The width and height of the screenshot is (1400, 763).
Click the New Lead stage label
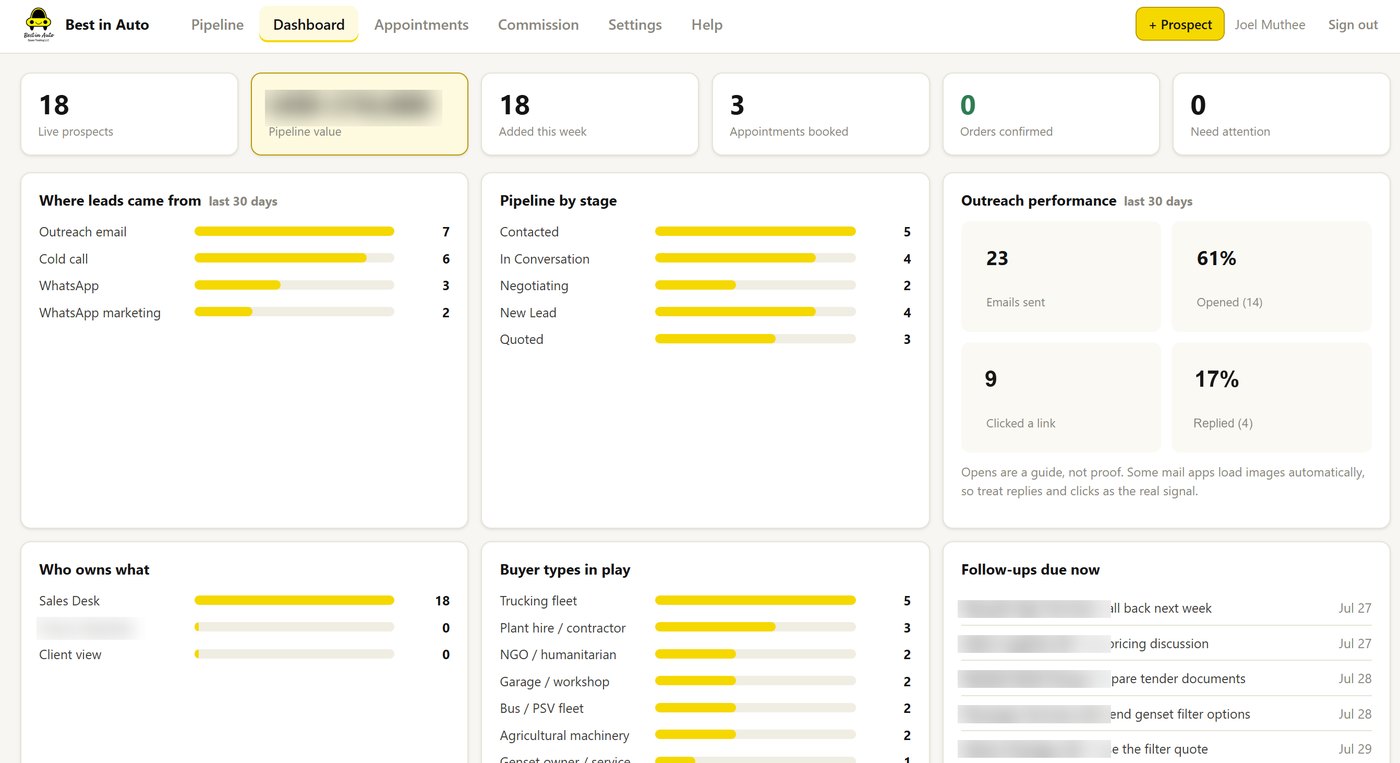[528, 313]
